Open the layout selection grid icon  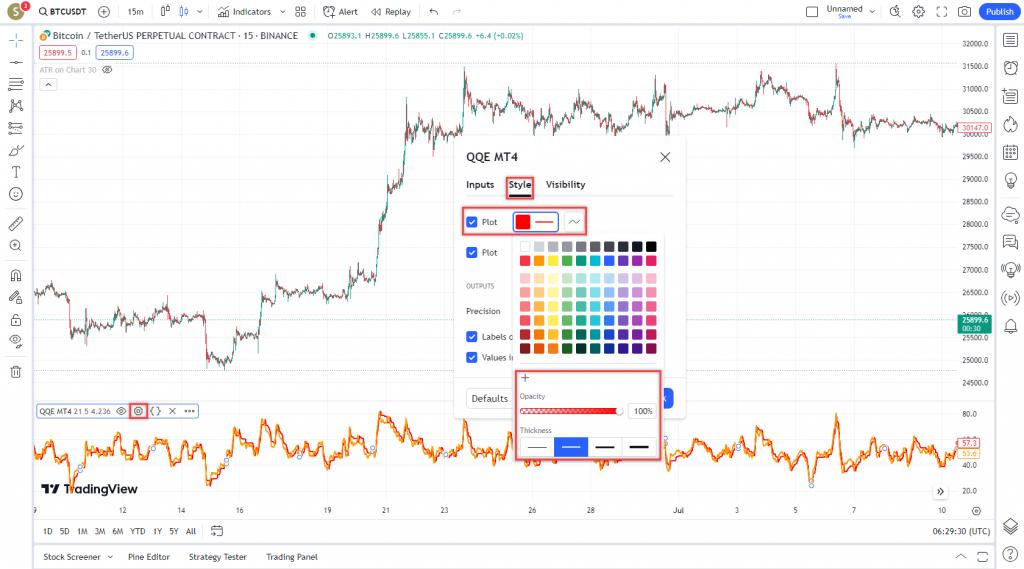(300, 12)
